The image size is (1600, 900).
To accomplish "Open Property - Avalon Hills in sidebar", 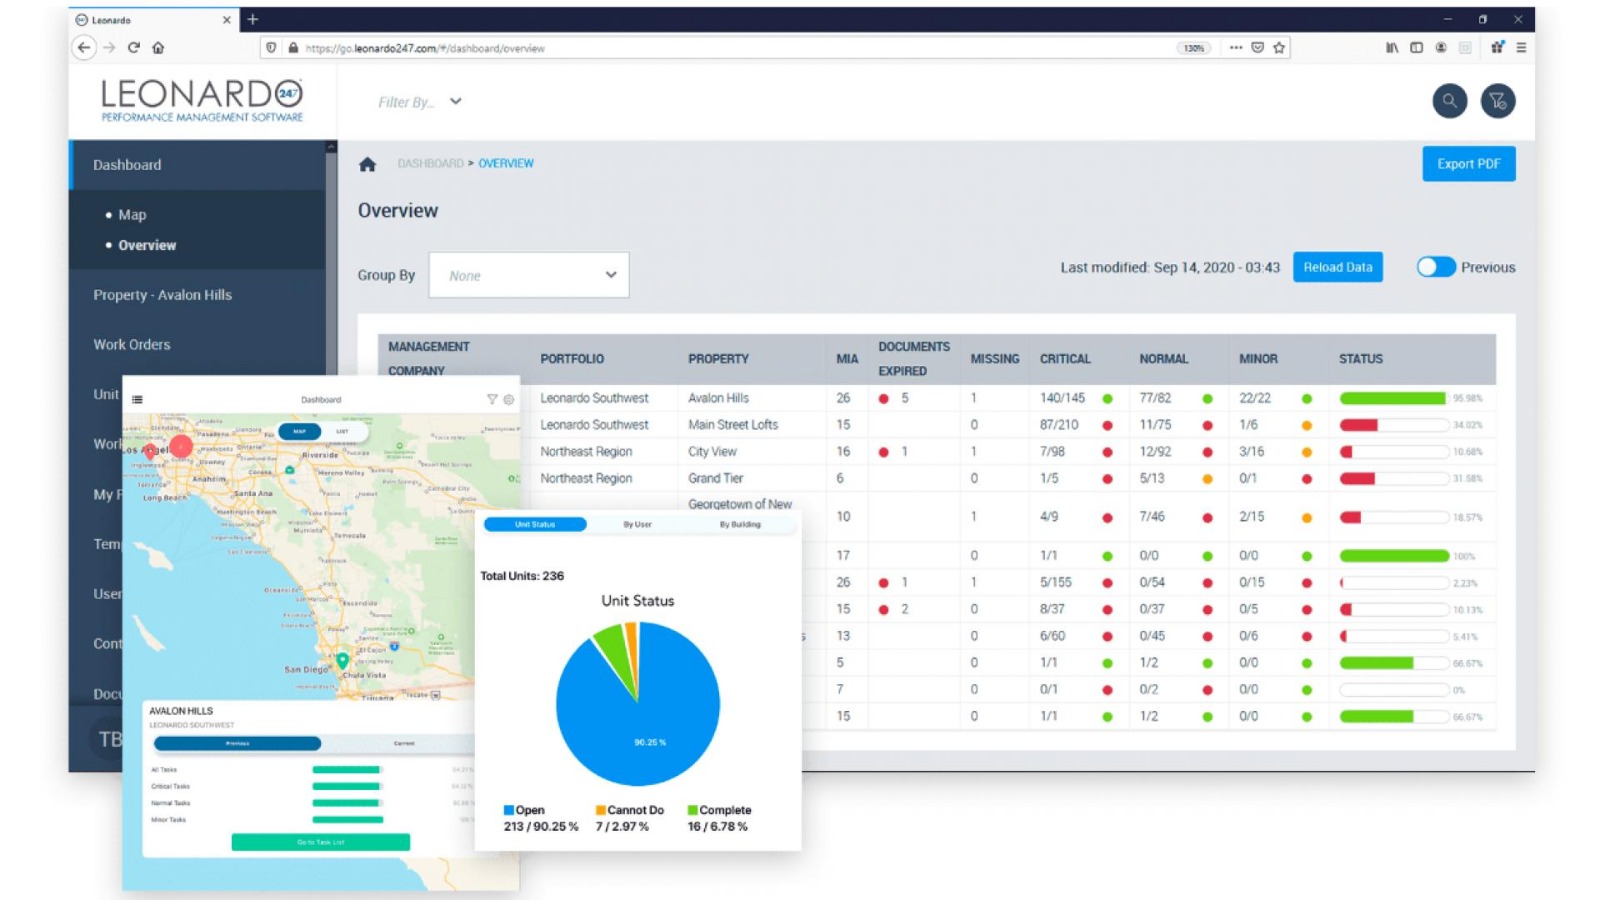I will pos(162,295).
